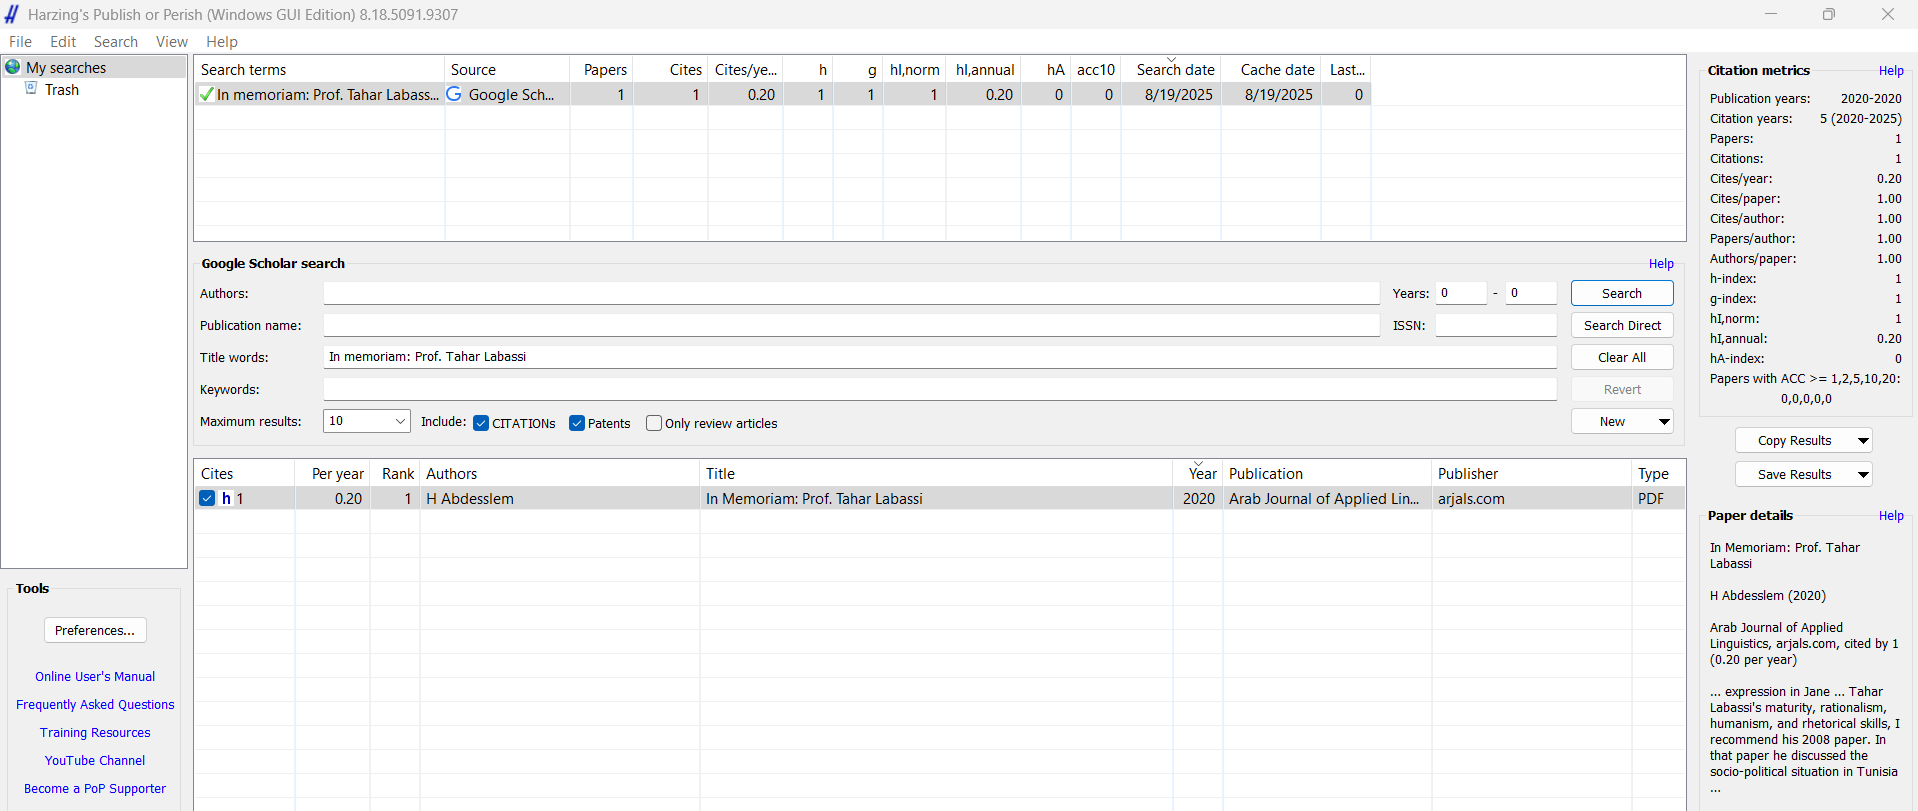This screenshot has width=1918, height=811.
Task: Click the New button
Action: point(1612,421)
